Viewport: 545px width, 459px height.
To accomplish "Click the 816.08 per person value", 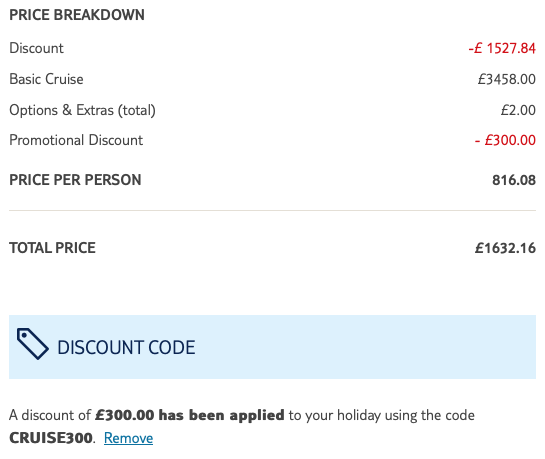I will [x=514, y=180].
